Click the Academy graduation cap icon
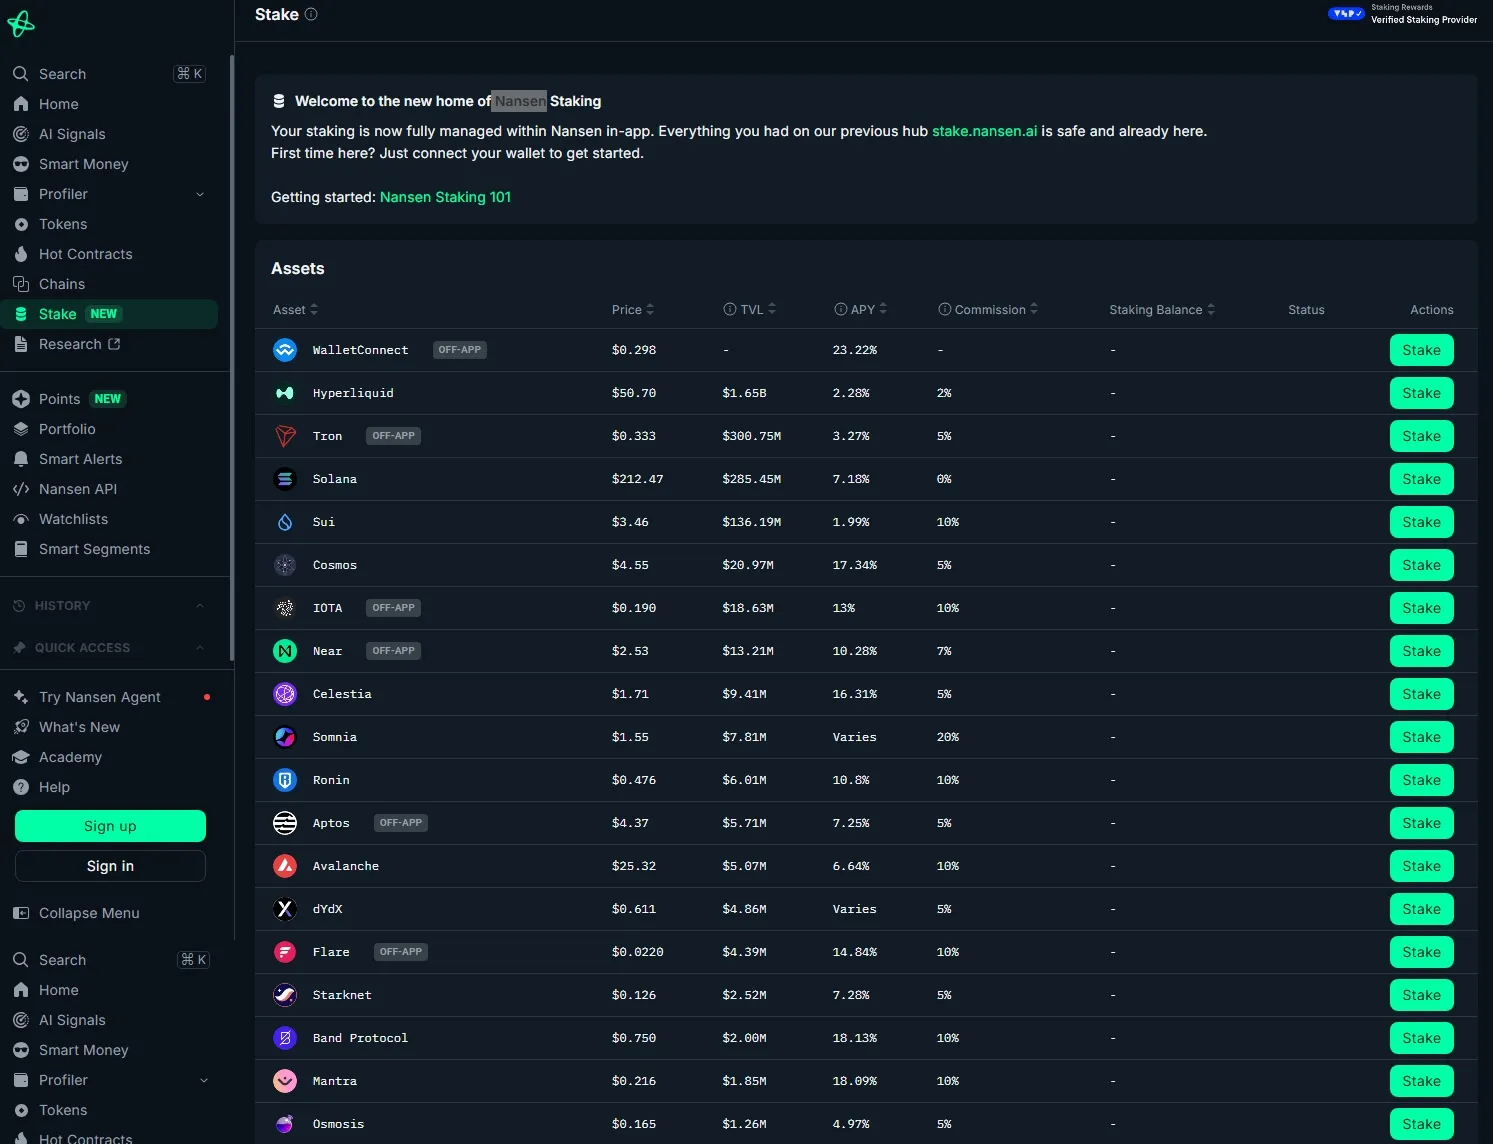1493x1144 pixels. pos(21,757)
